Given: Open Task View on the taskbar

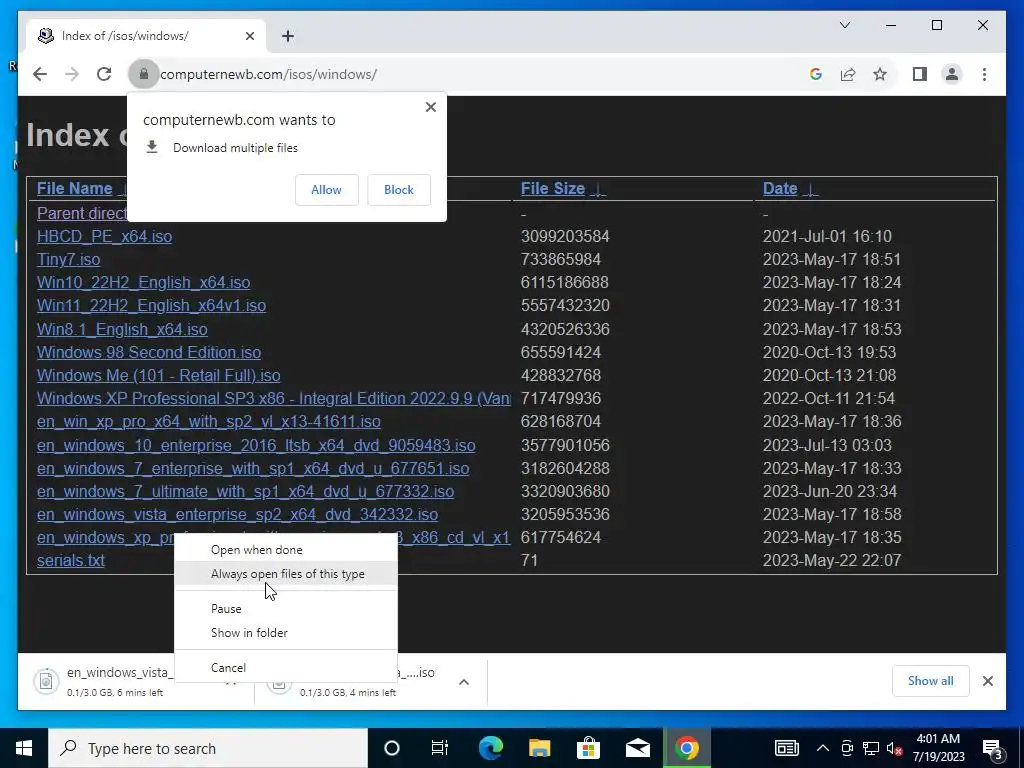Looking at the screenshot, I should click(440, 748).
